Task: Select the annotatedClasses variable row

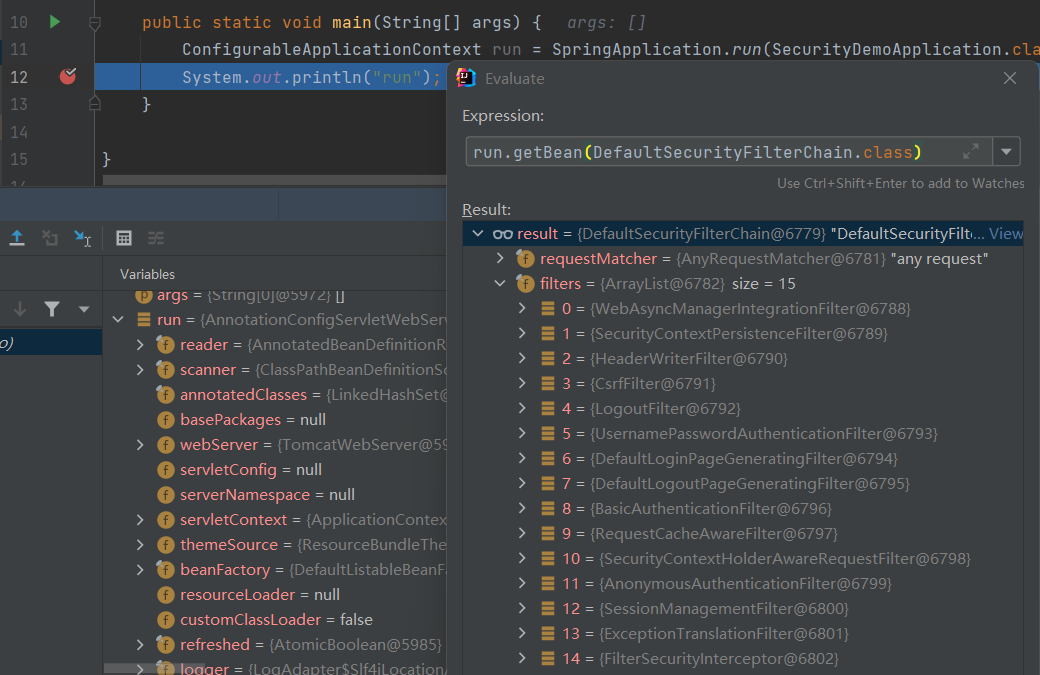Action: [x=275, y=395]
